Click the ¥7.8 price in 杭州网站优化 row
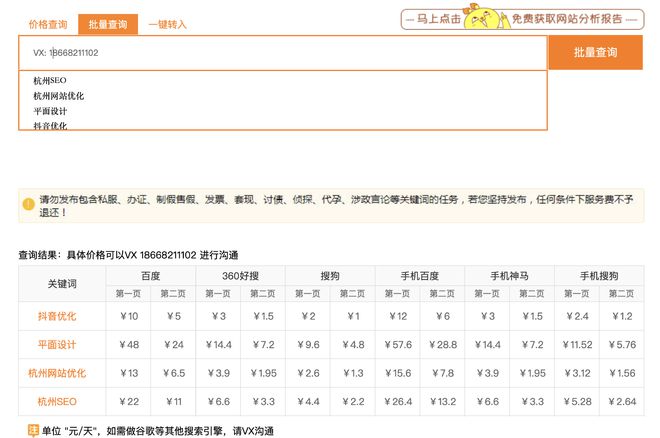The height and width of the screenshot is (438, 660). [442, 373]
